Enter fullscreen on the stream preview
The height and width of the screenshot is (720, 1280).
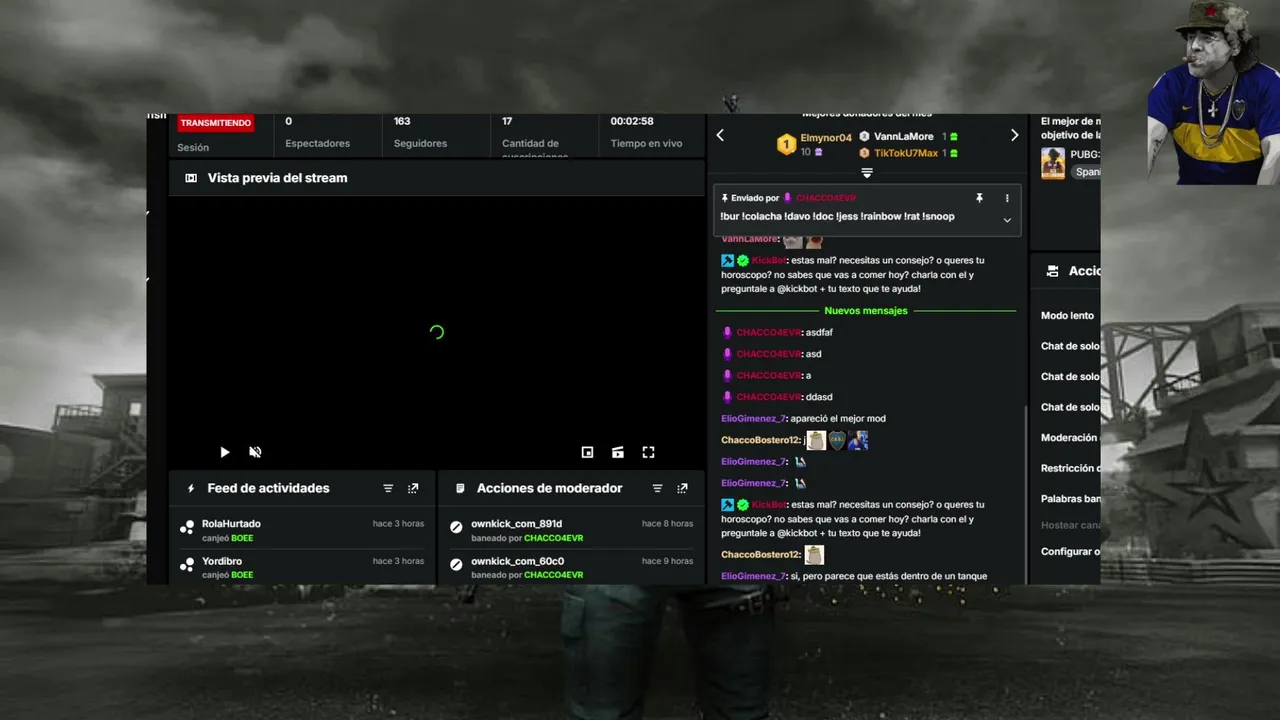[x=648, y=452]
